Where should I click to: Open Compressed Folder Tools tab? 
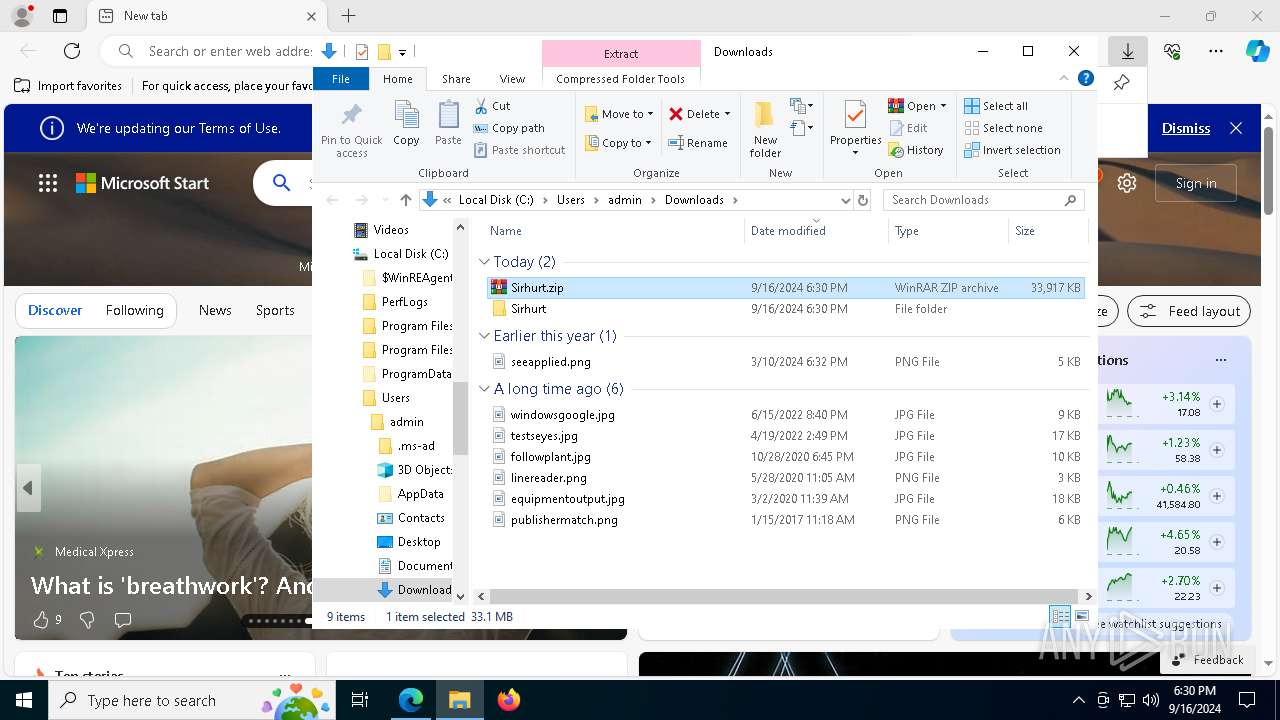(621, 79)
